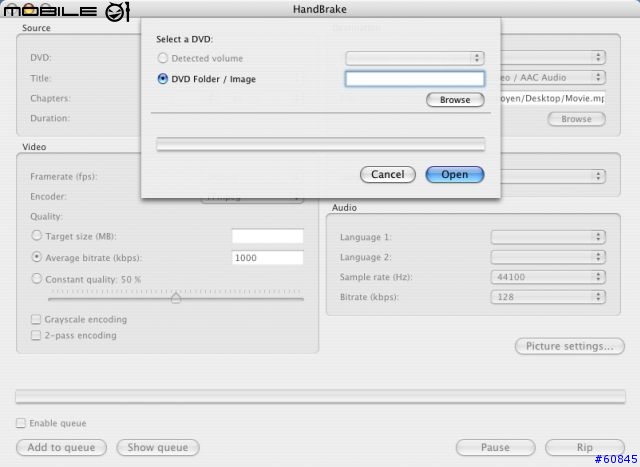This screenshot has height=467, width=640.
Task: Click the DVD scan progress bar in dialog
Action: pos(321,144)
